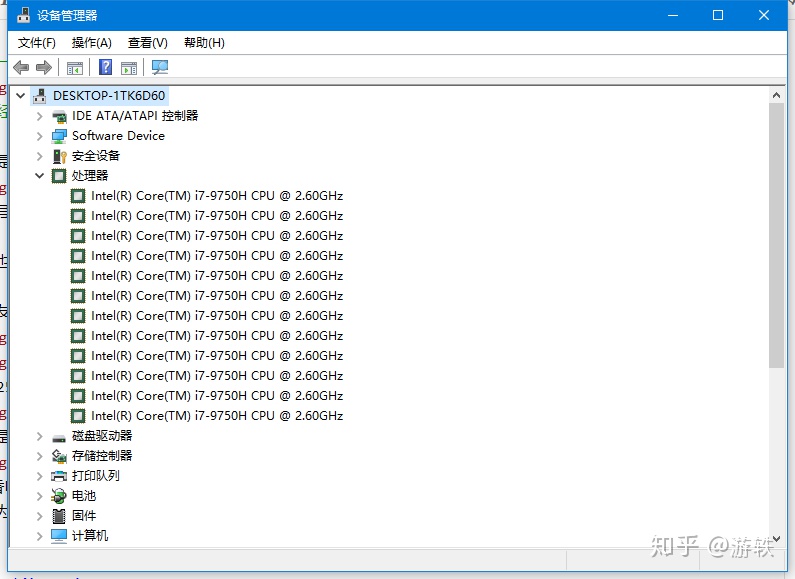Toggle the show/hide action pane button

129,67
